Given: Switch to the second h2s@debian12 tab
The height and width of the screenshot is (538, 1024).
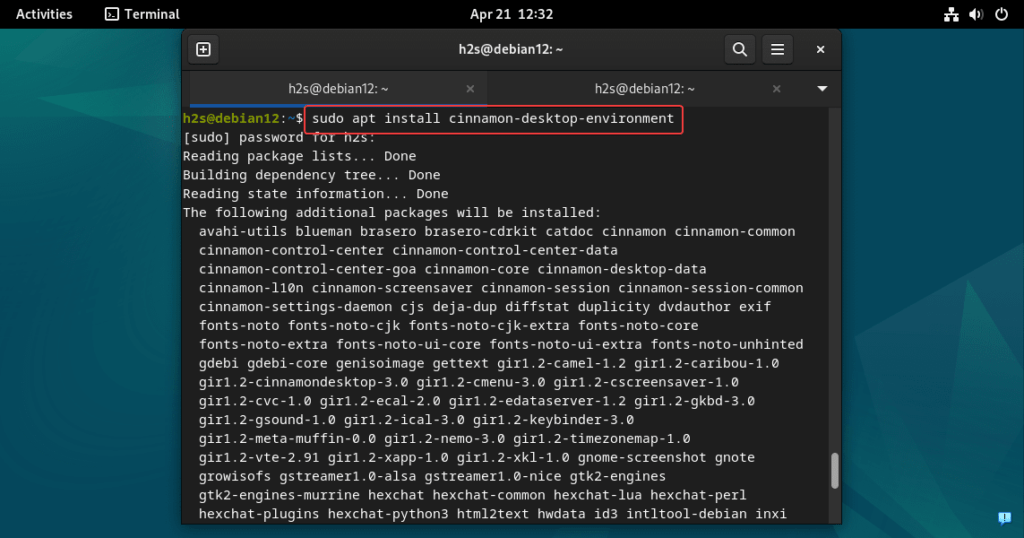Looking at the screenshot, I should point(645,89).
